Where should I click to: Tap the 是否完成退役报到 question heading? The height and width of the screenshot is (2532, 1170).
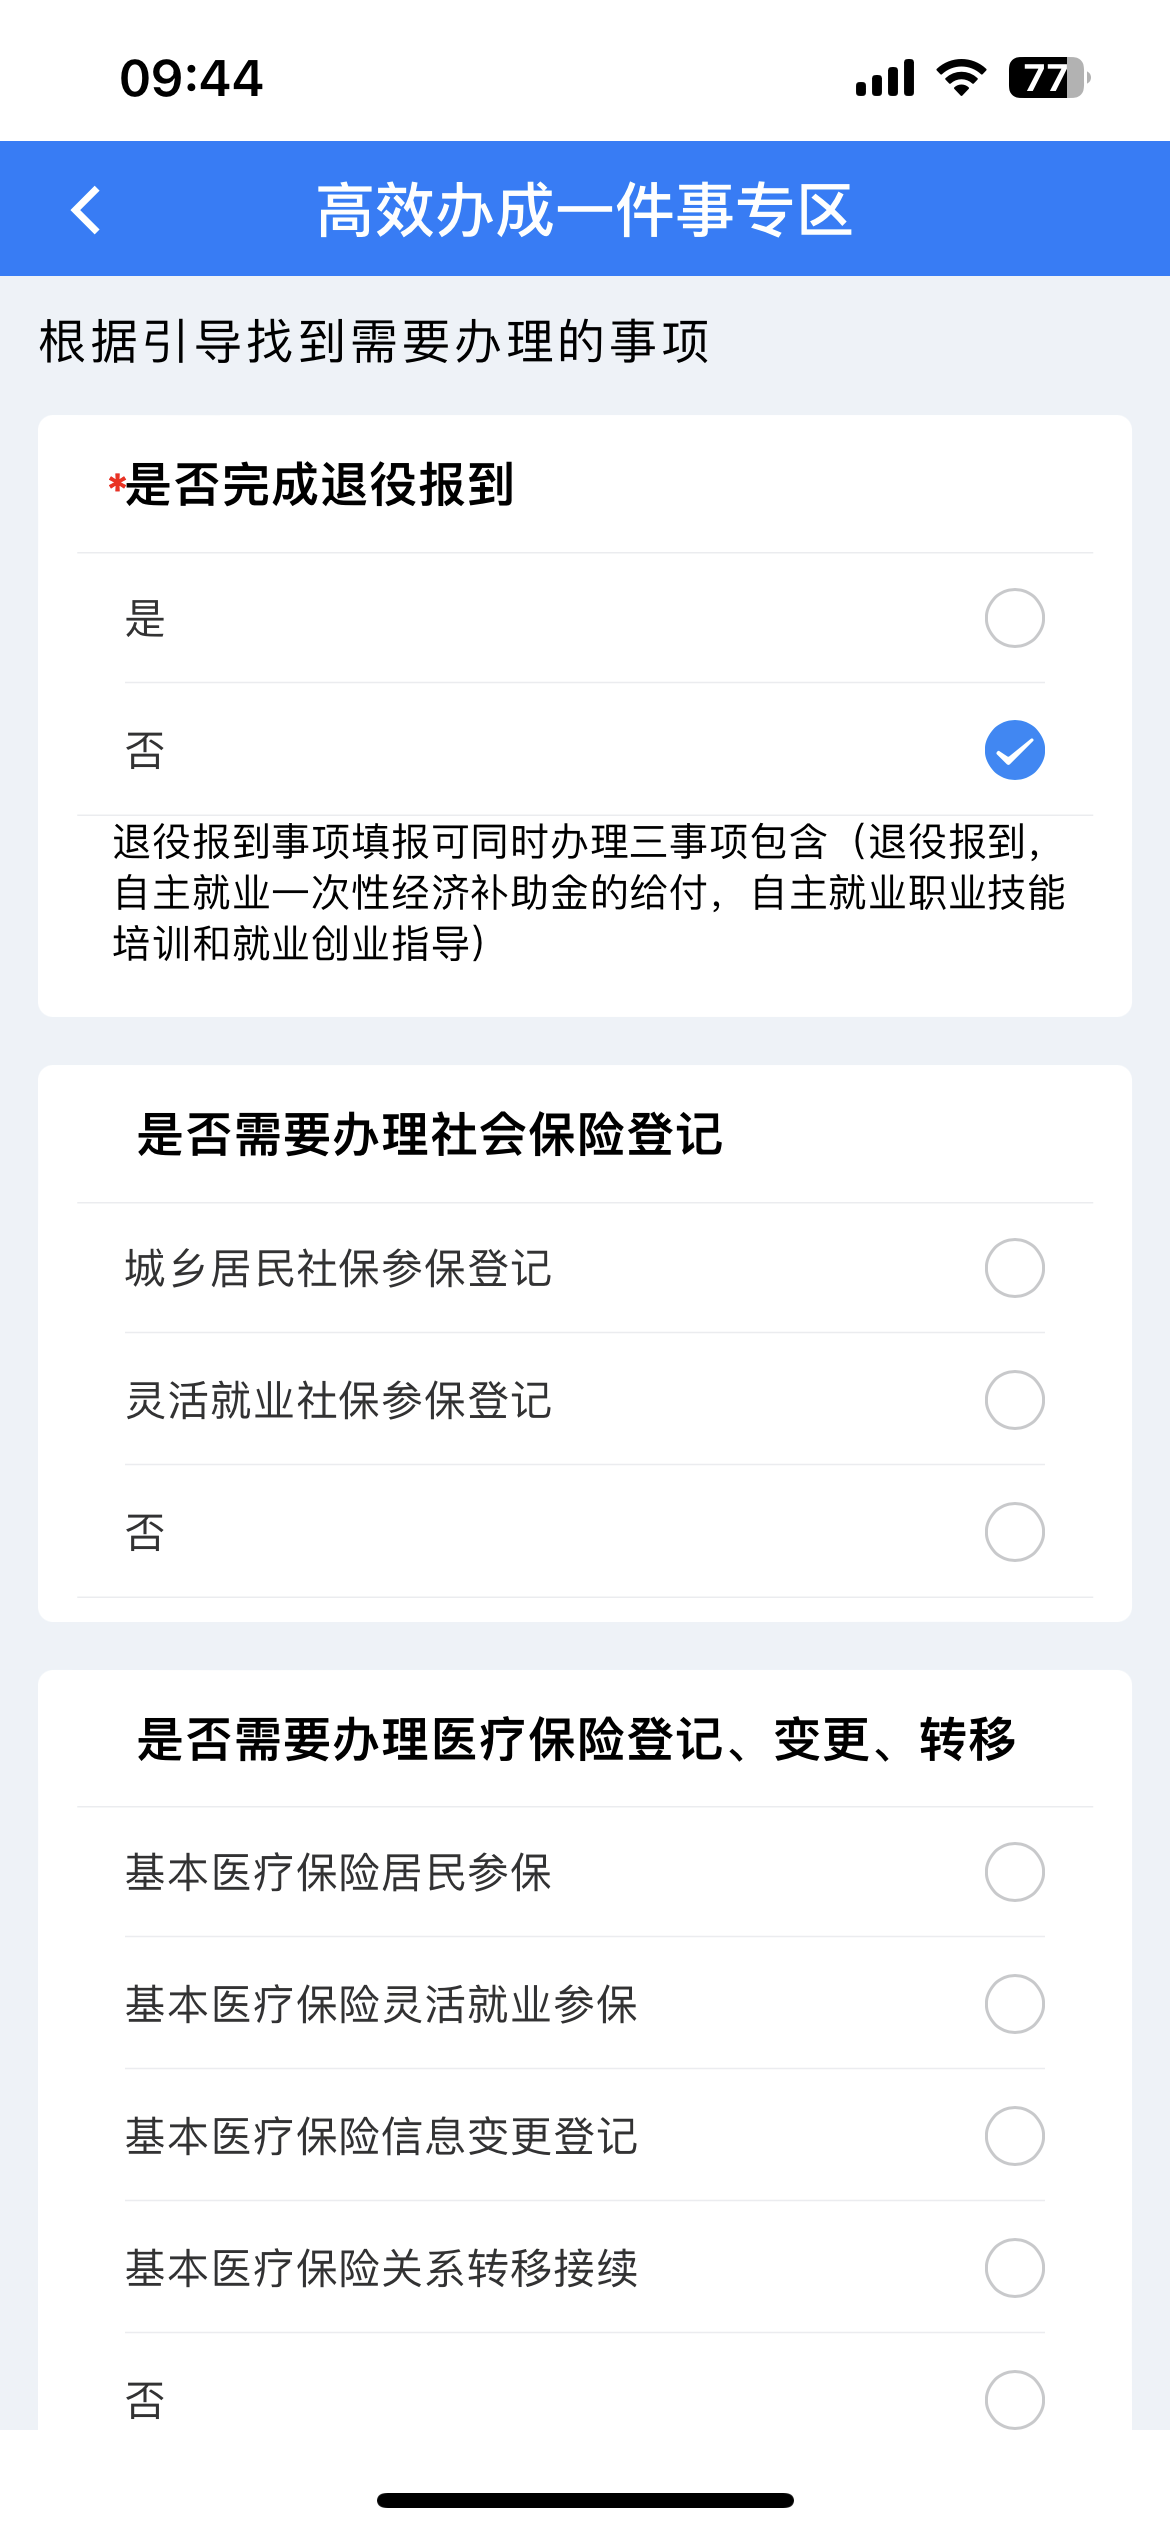click(x=318, y=485)
